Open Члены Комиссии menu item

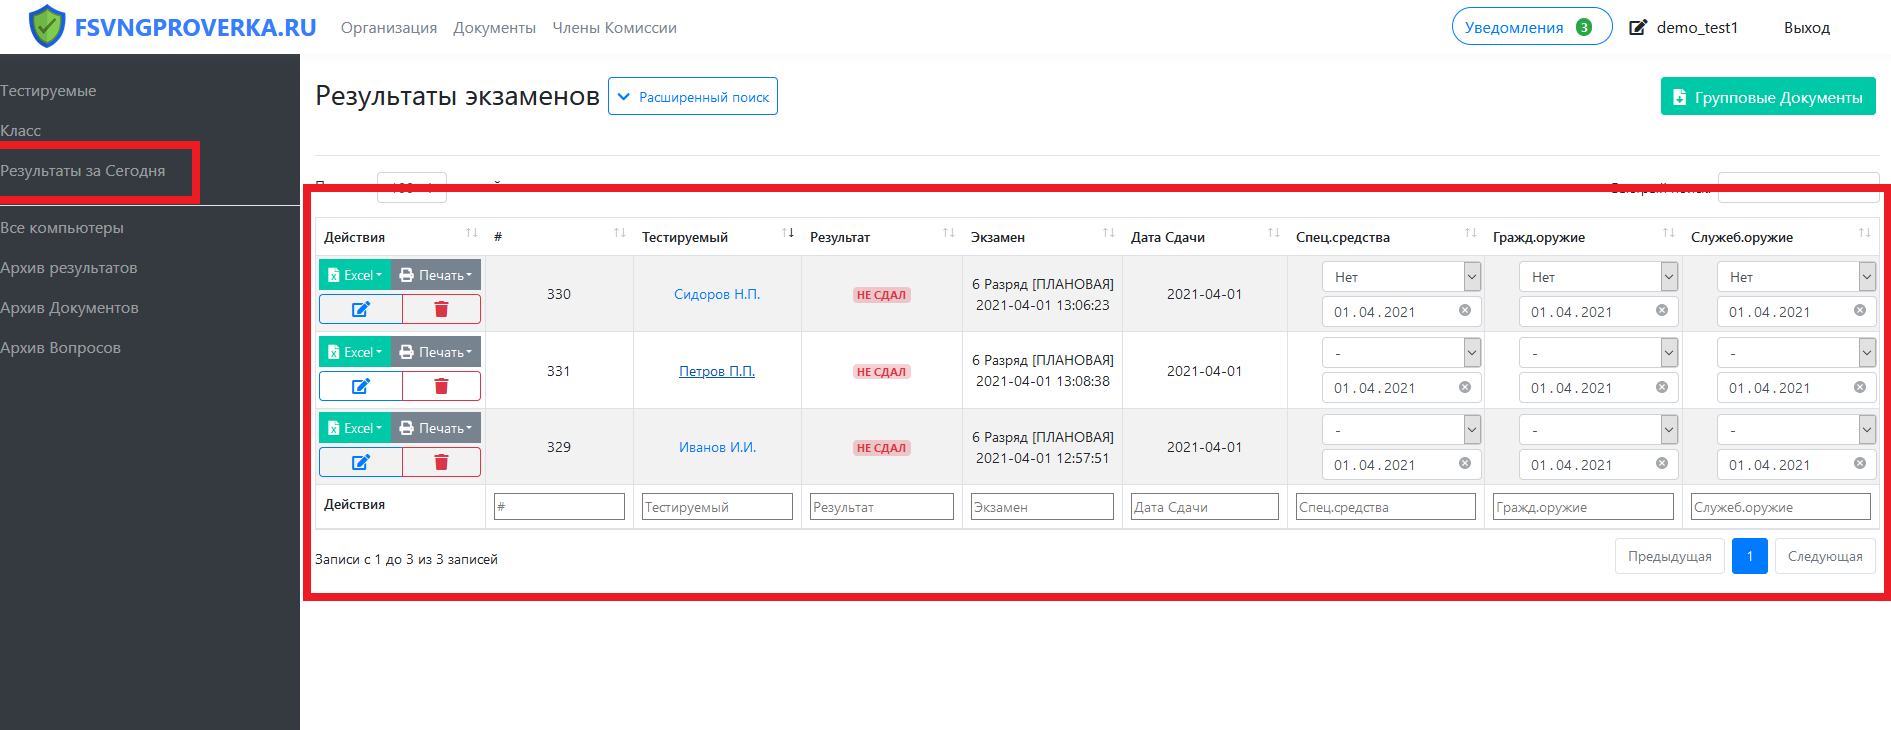(614, 28)
